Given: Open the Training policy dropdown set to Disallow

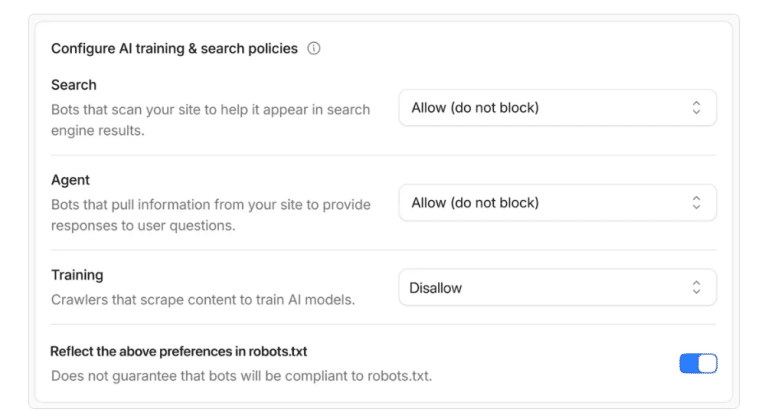Looking at the screenshot, I should 557,288.
